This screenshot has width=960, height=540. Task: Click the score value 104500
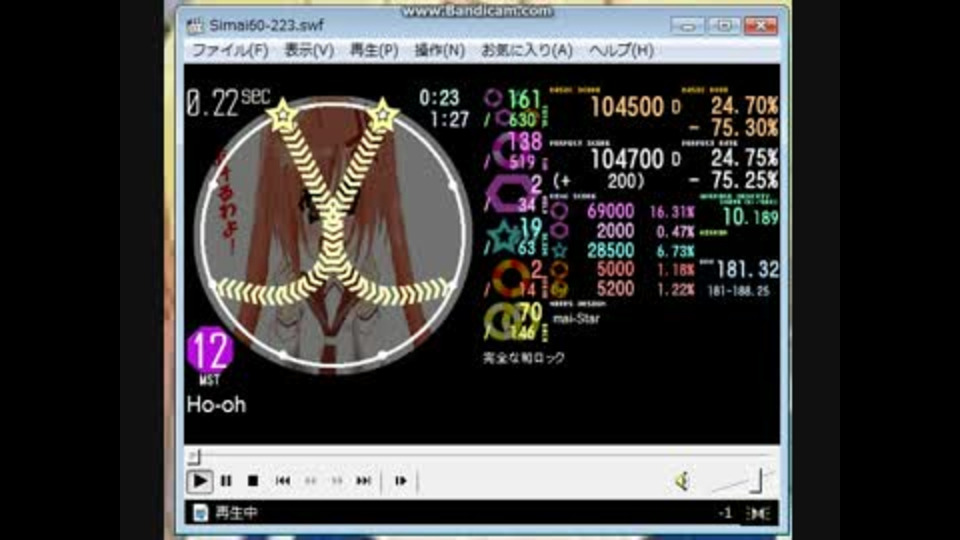[x=627, y=107]
